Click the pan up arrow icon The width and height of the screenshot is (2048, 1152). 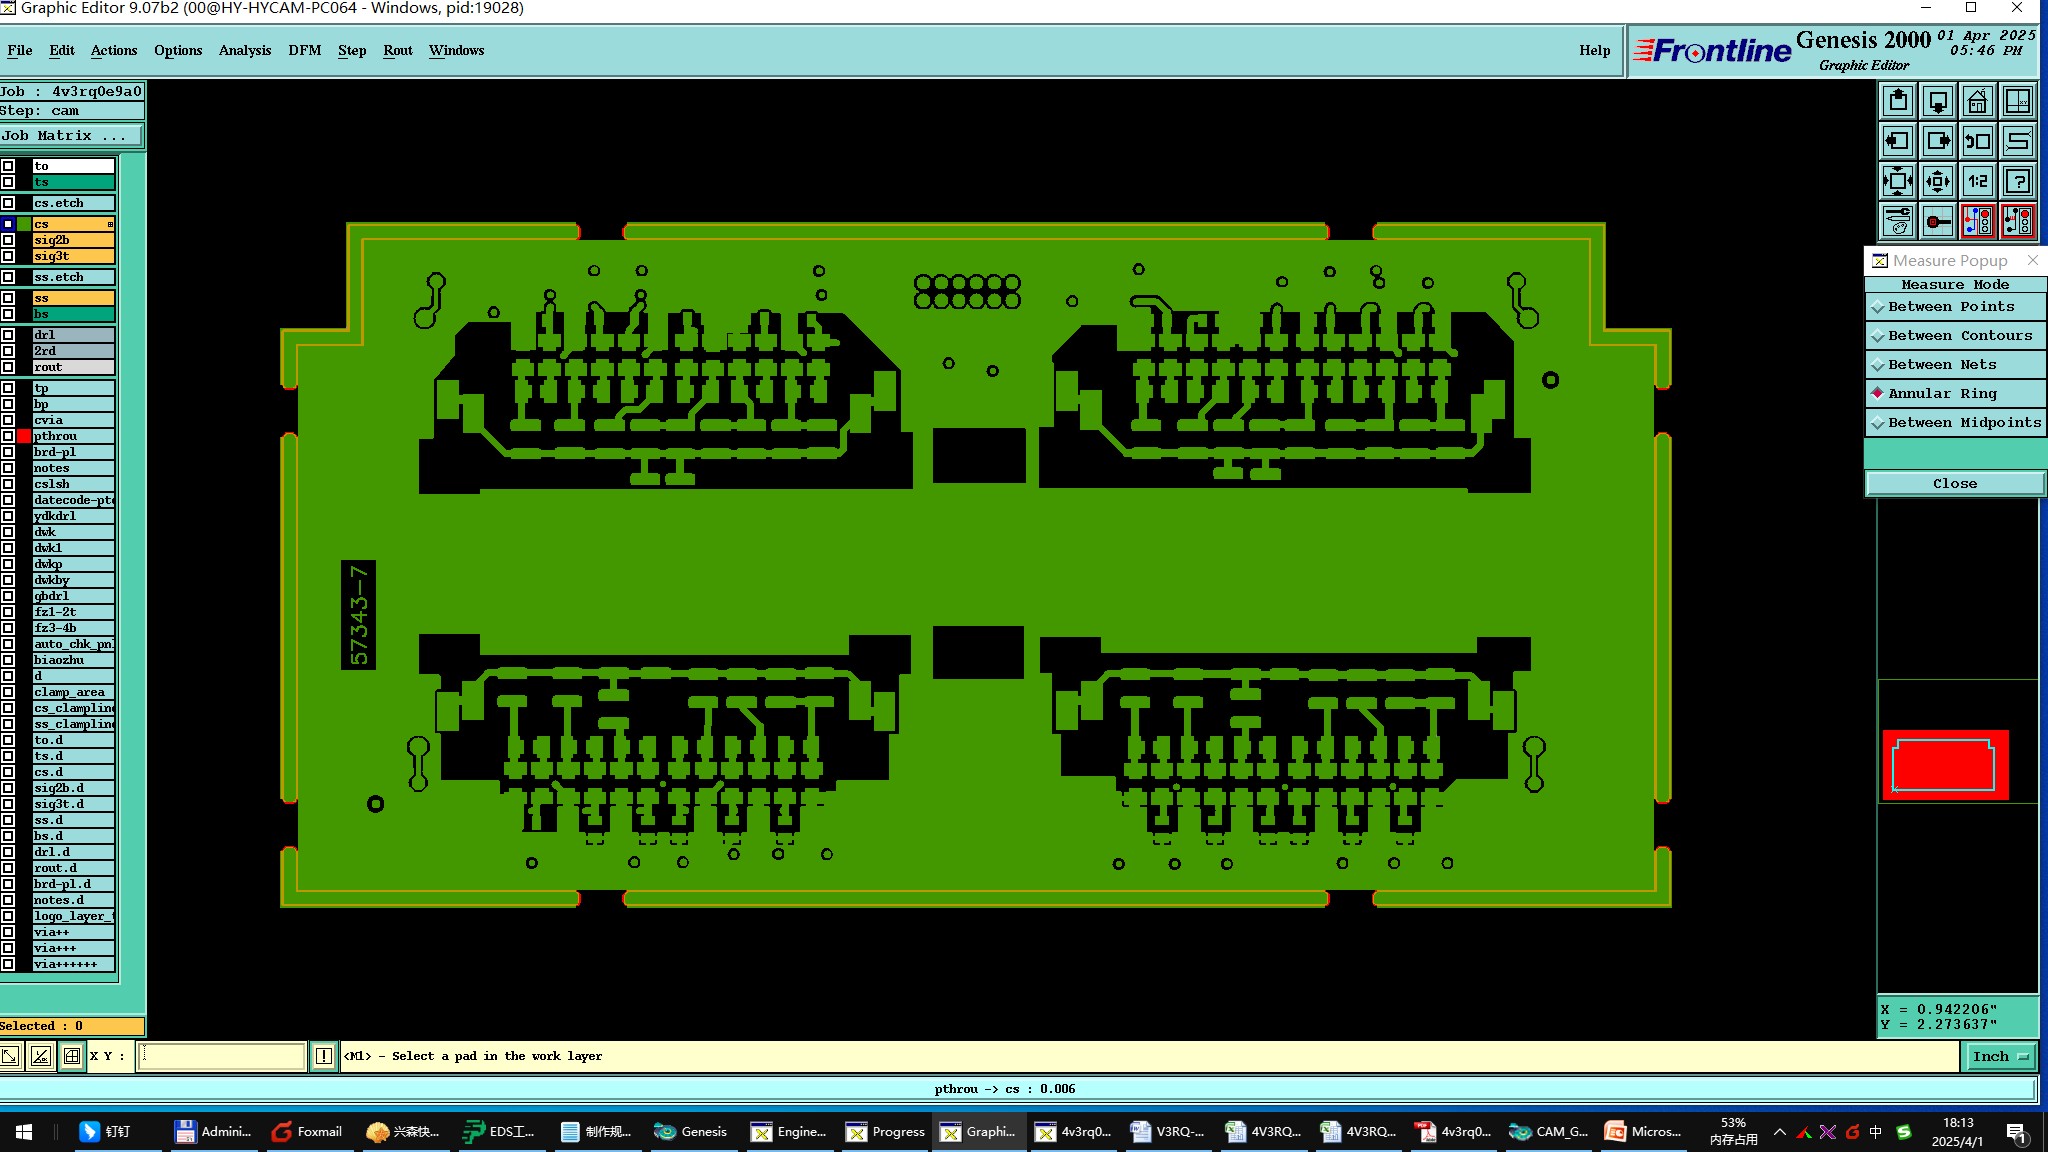(1897, 102)
